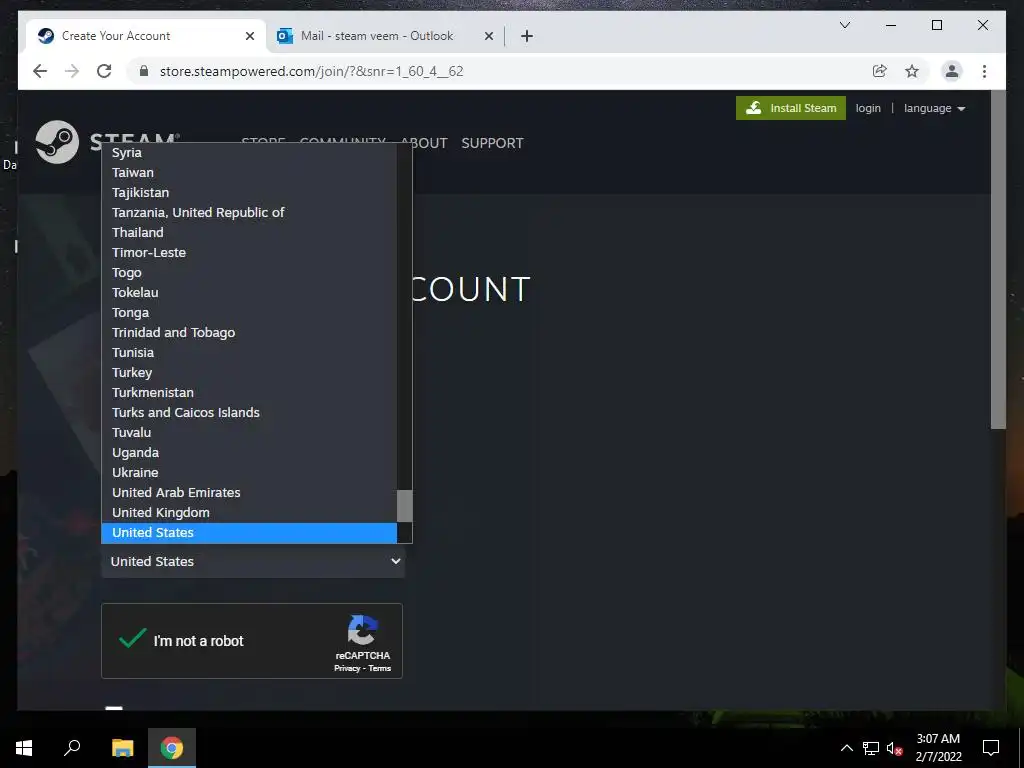Reload the page with the refresh icon

104,71
